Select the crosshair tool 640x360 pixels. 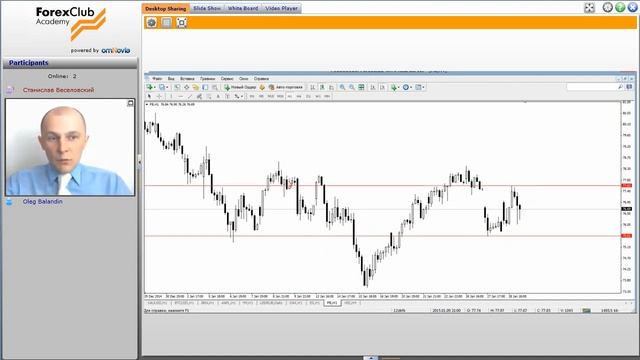point(159,96)
